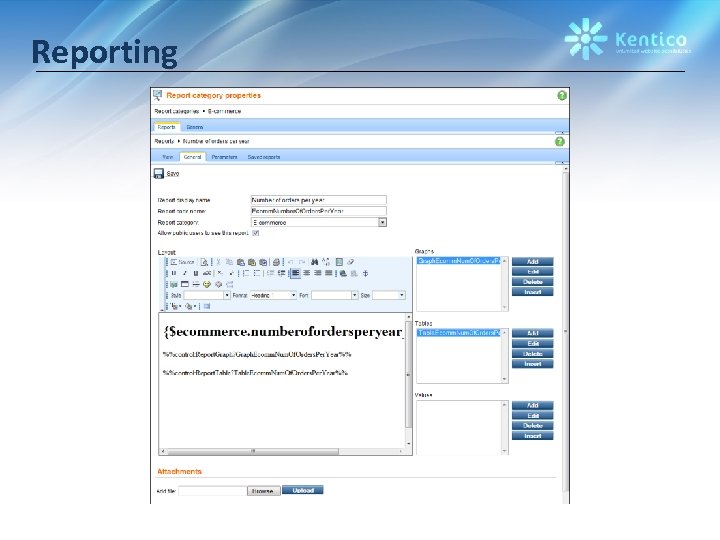720x540 pixels.
Task: Open help for Report category properties
Action: (x=562, y=96)
